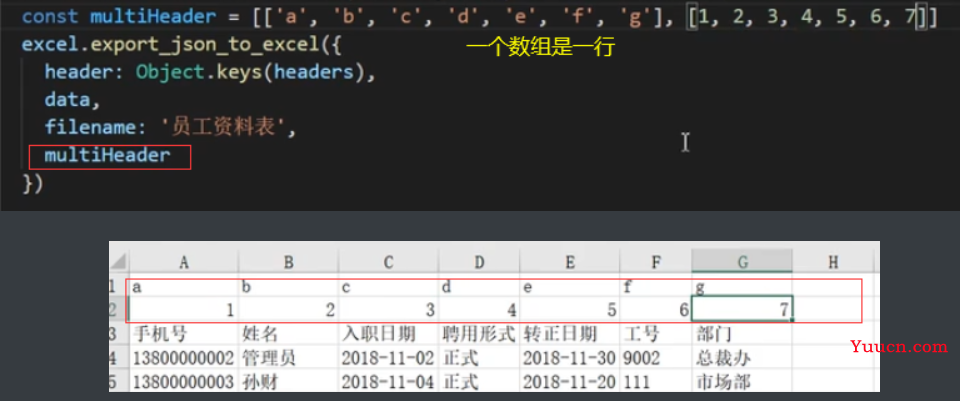960x401 pixels.
Task: Select column B header in the spreadsheet
Action: [288, 263]
